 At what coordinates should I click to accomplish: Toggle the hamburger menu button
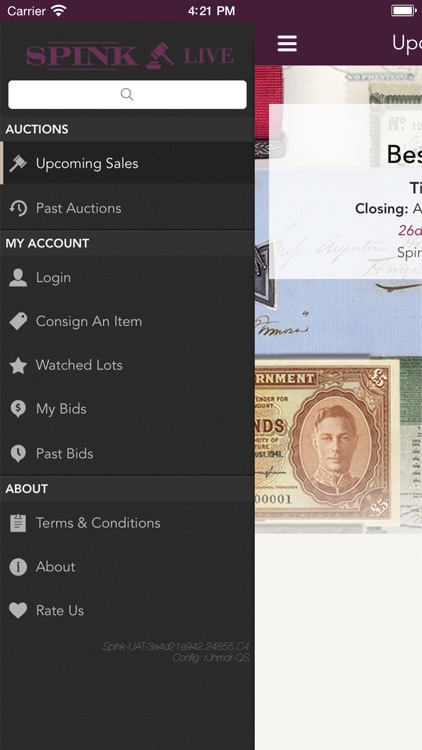point(287,44)
